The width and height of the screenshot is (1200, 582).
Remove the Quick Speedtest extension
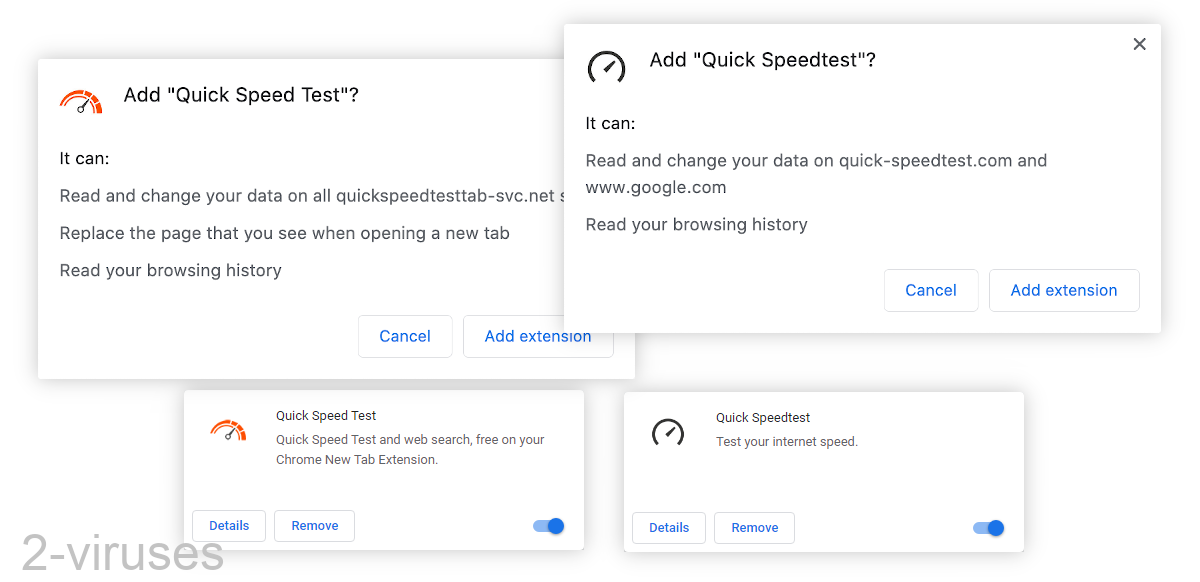(x=754, y=527)
